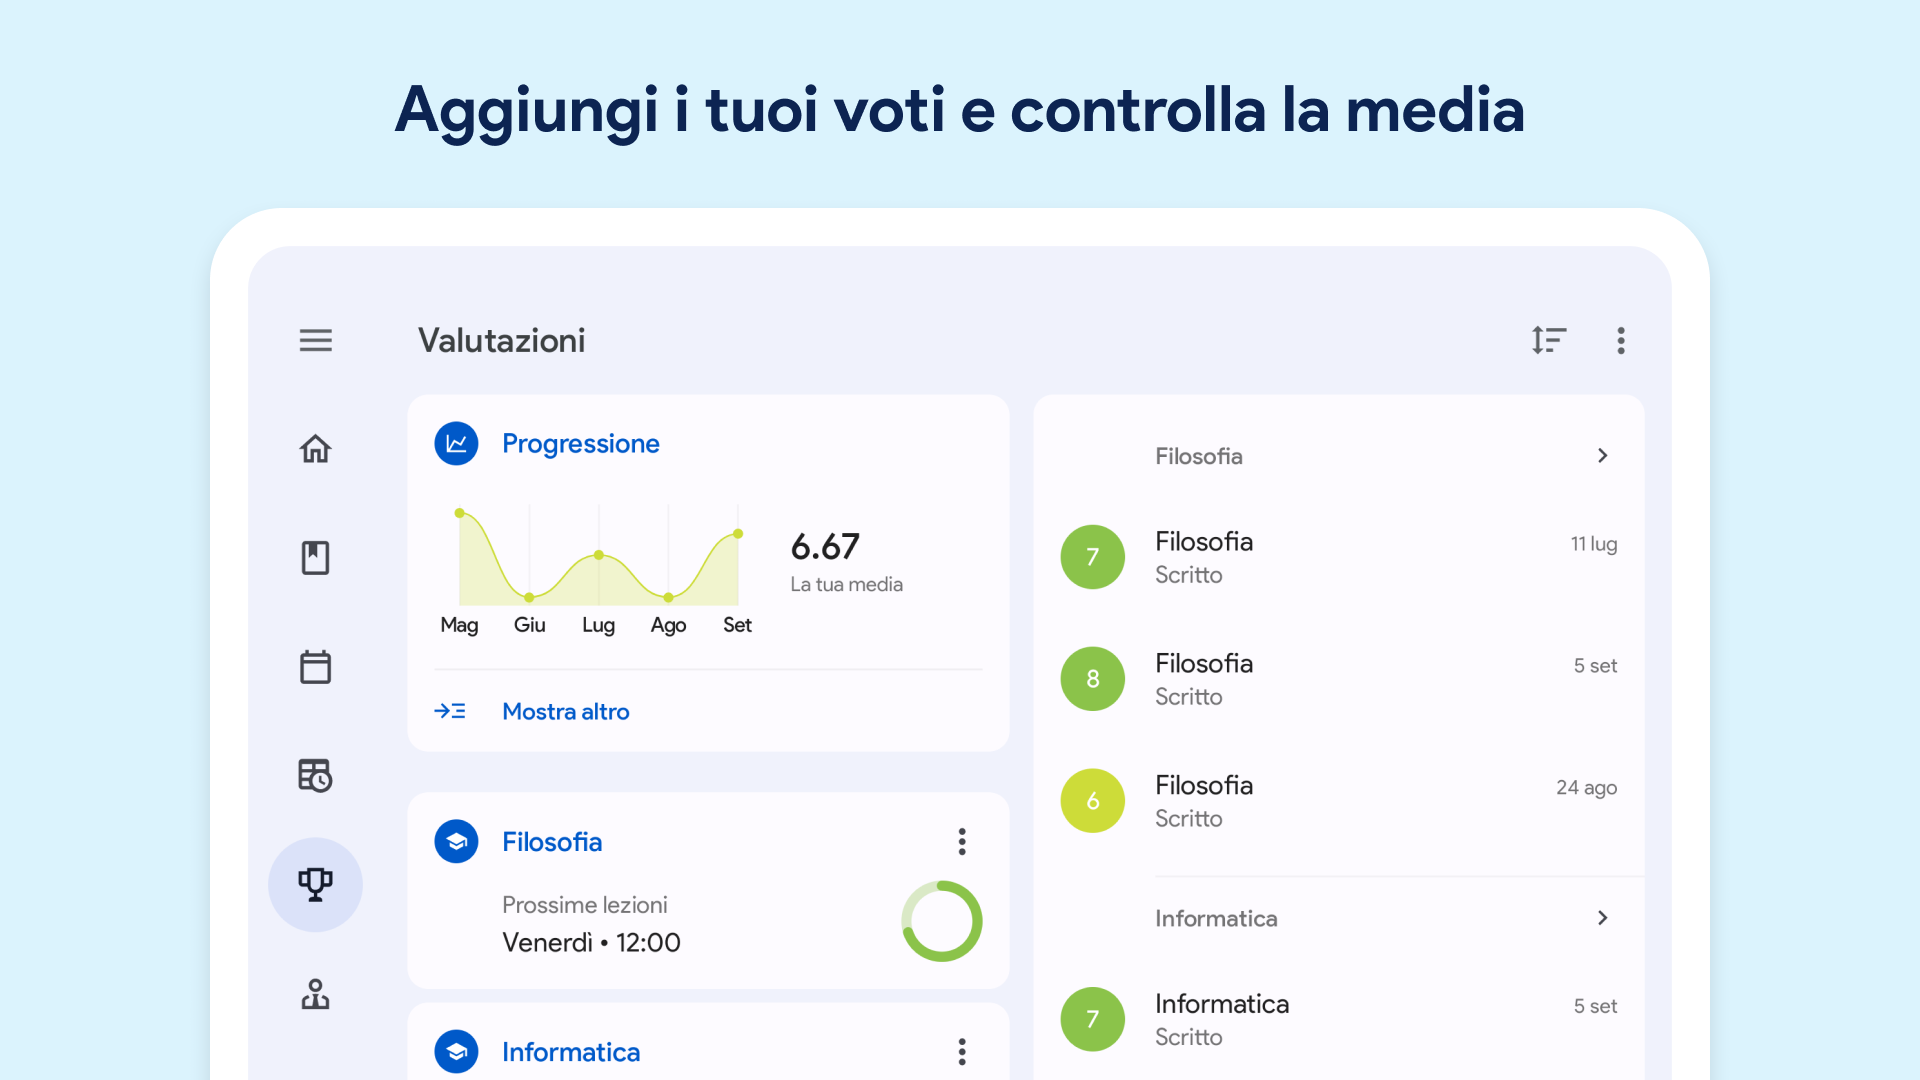Viewport: 1920px width, 1080px height.
Task: Open the Filosofia grade dated 11 lug
Action: [1338, 558]
